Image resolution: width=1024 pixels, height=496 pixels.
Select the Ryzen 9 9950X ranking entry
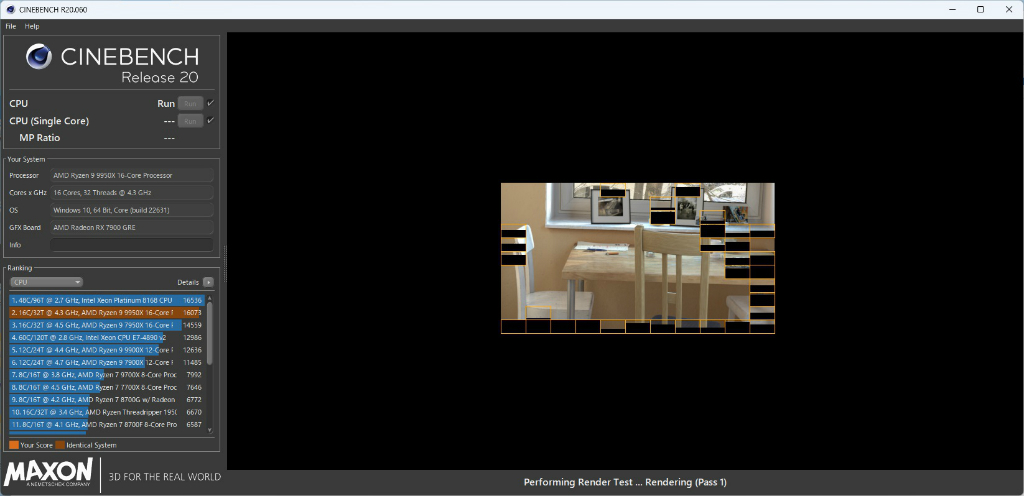pos(106,313)
